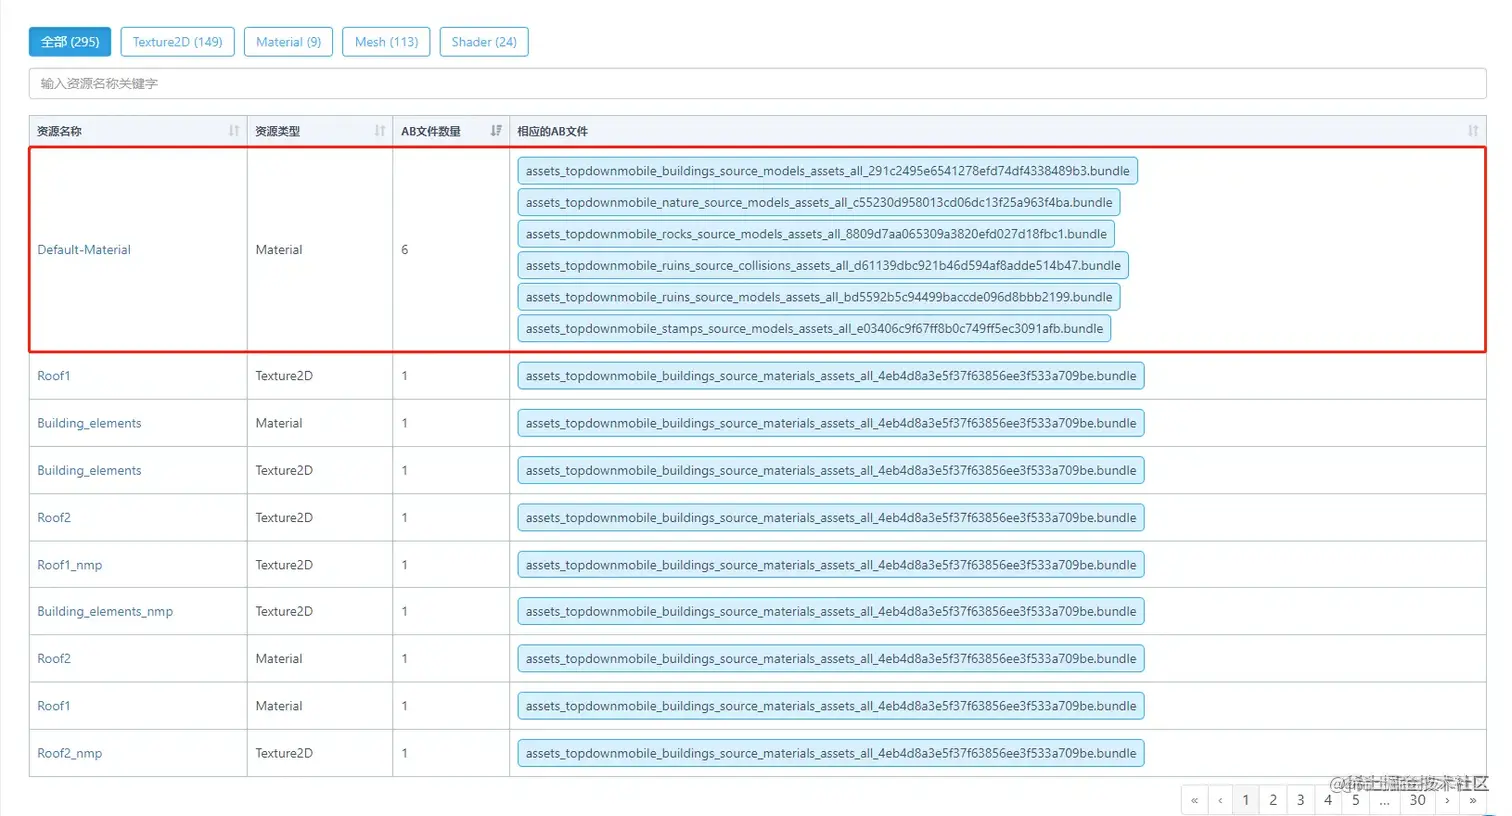Click the pagination ellipsis
This screenshot has height=816, width=1512.
tap(1384, 800)
